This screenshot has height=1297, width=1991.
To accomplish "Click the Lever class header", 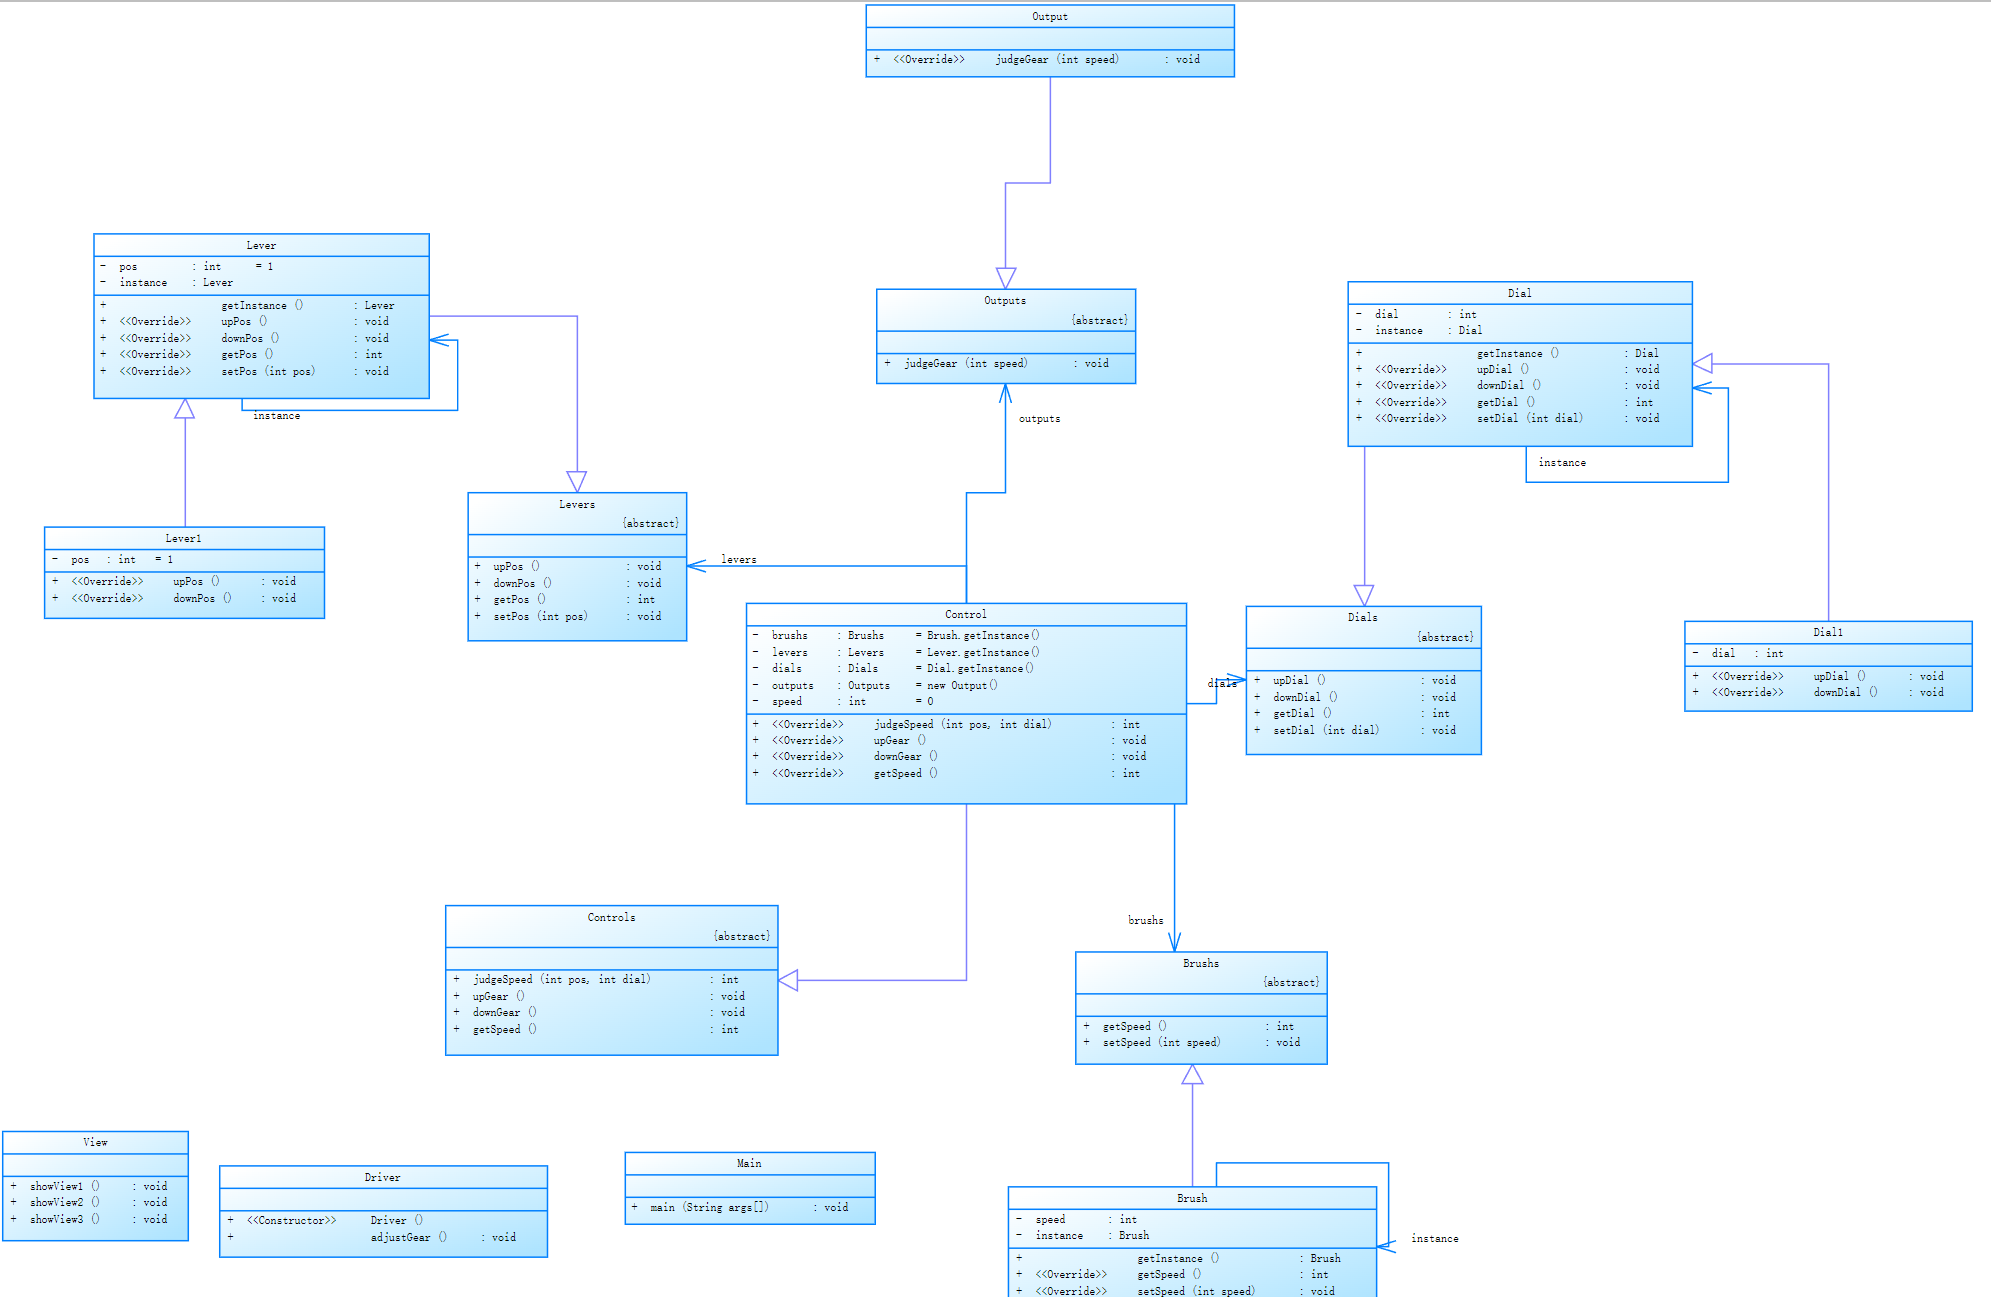I will pyautogui.click(x=261, y=245).
